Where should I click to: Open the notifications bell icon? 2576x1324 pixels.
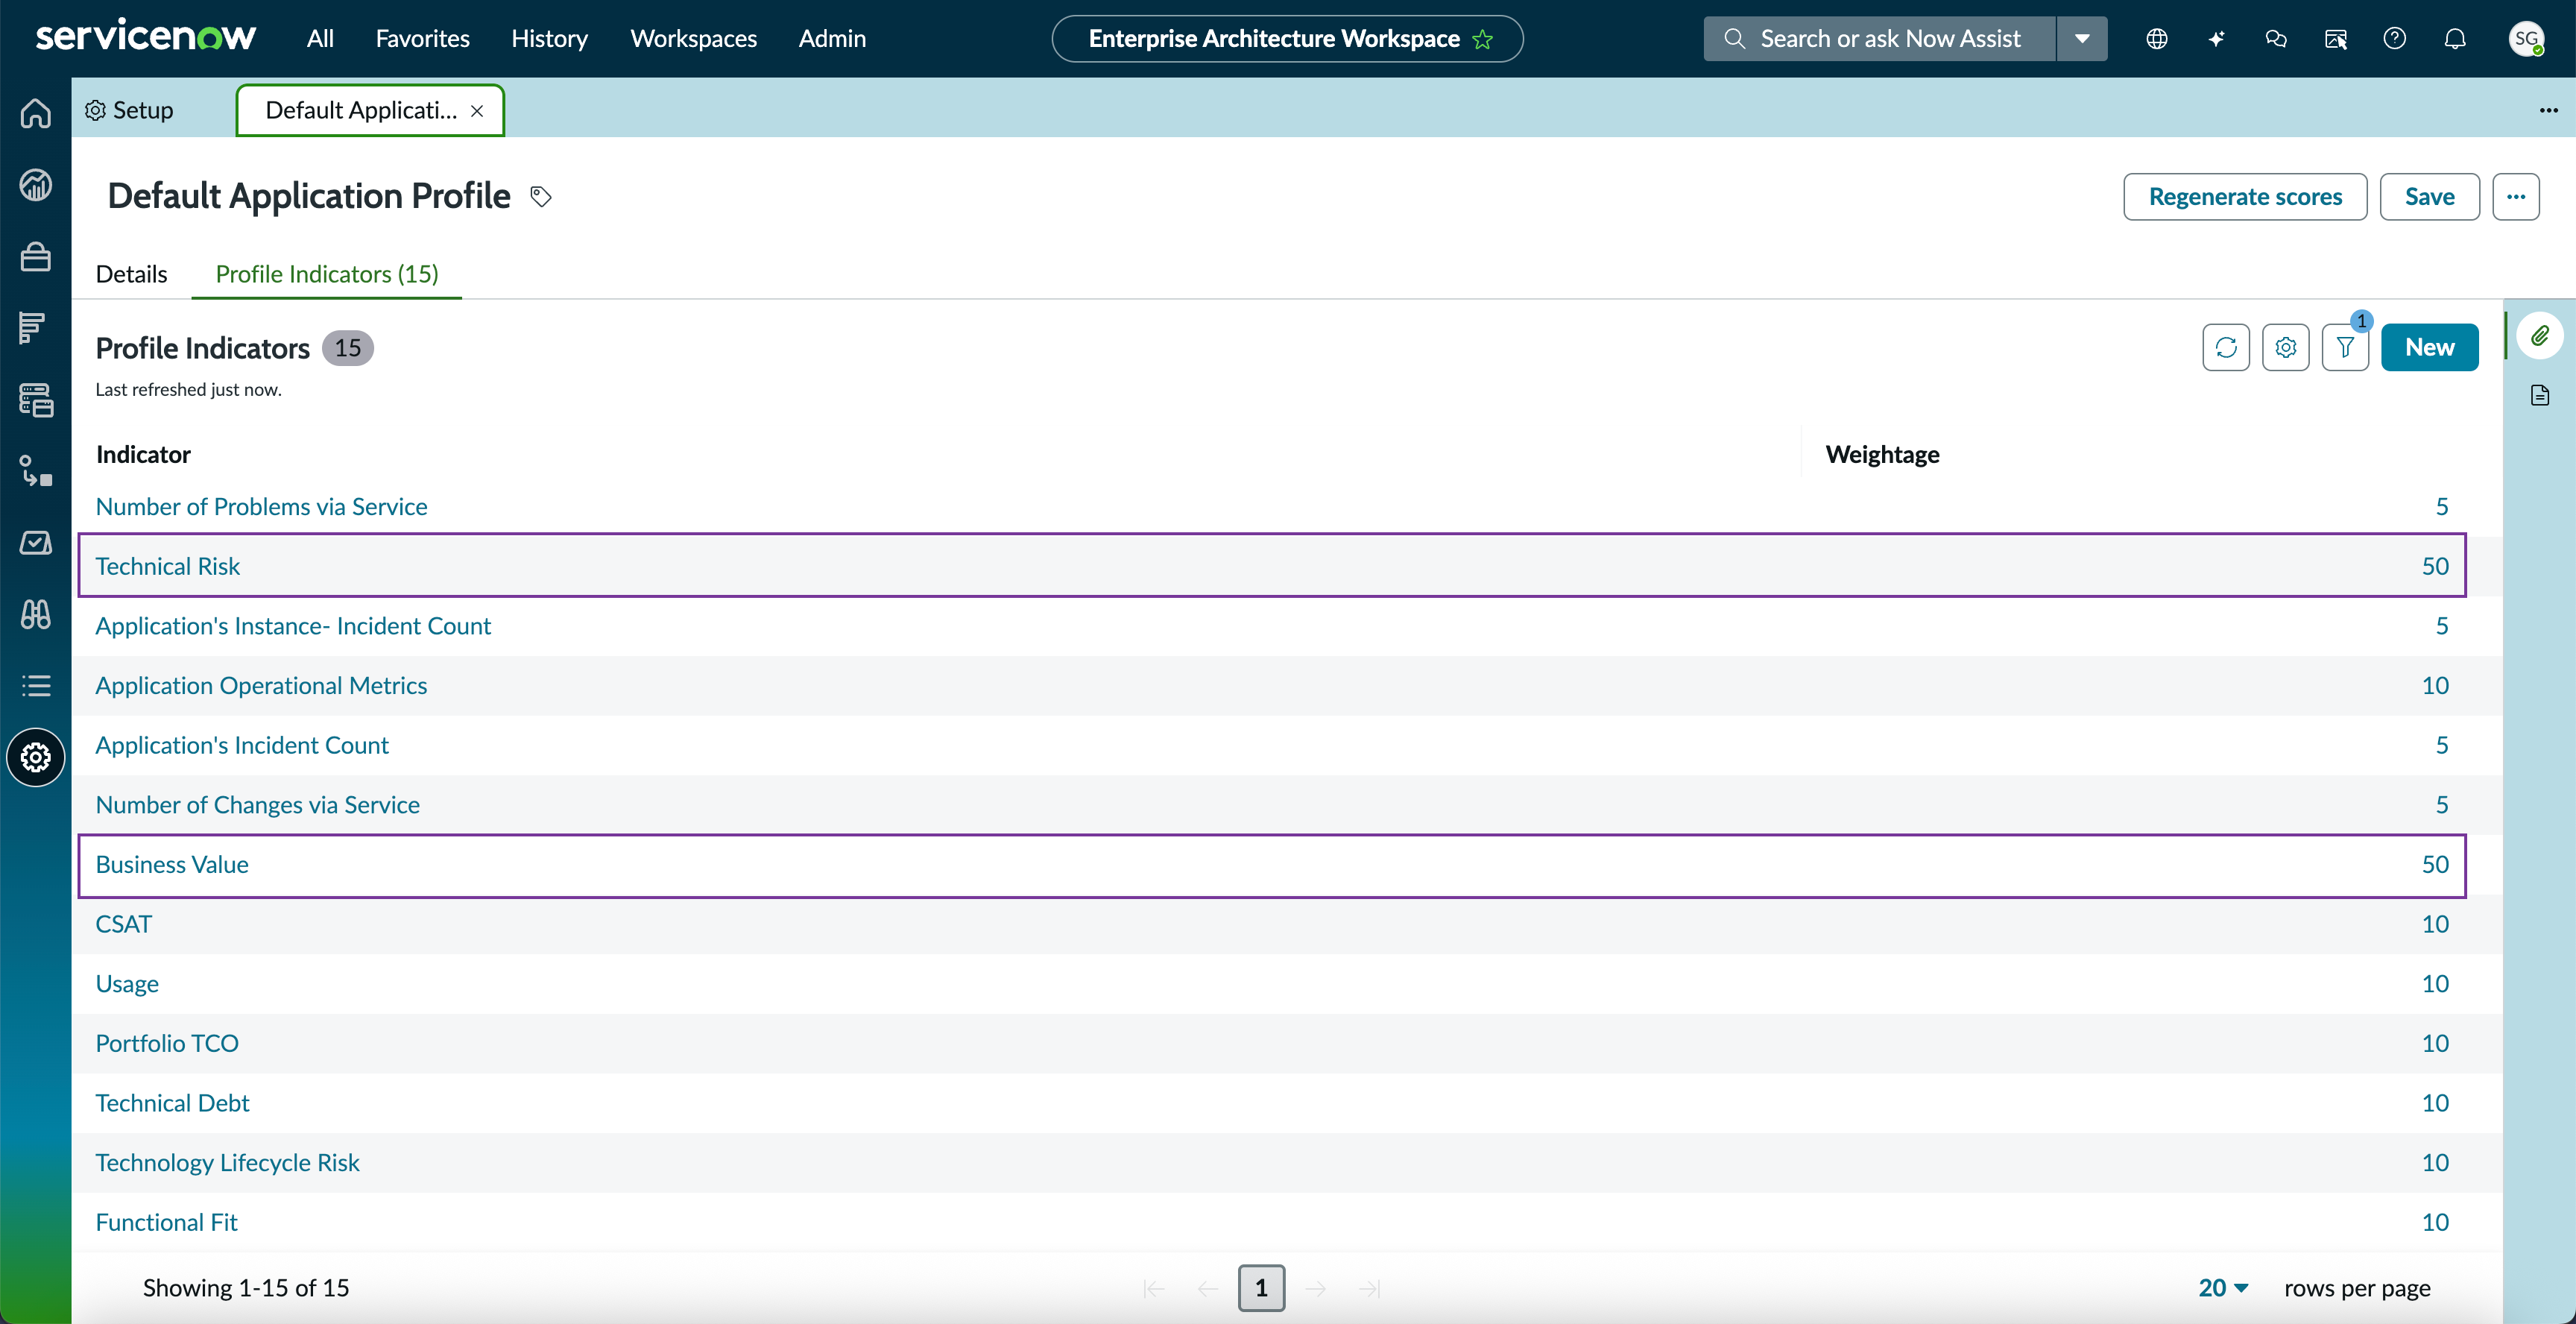coord(2455,39)
